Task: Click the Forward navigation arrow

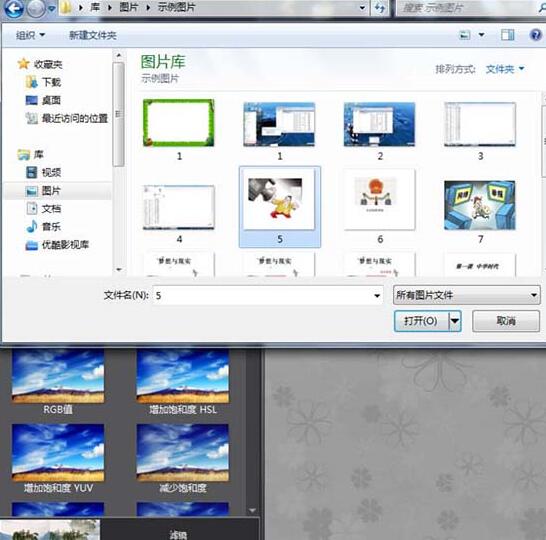Action: [36, 8]
